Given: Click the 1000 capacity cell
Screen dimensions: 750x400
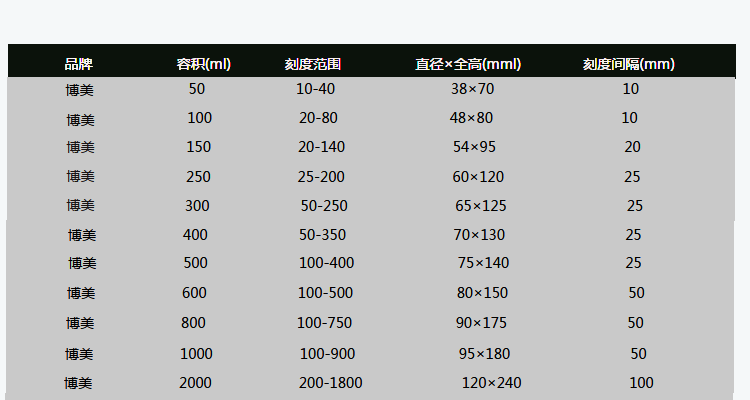Looking at the screenshot, I should click(x=196, y=354).
